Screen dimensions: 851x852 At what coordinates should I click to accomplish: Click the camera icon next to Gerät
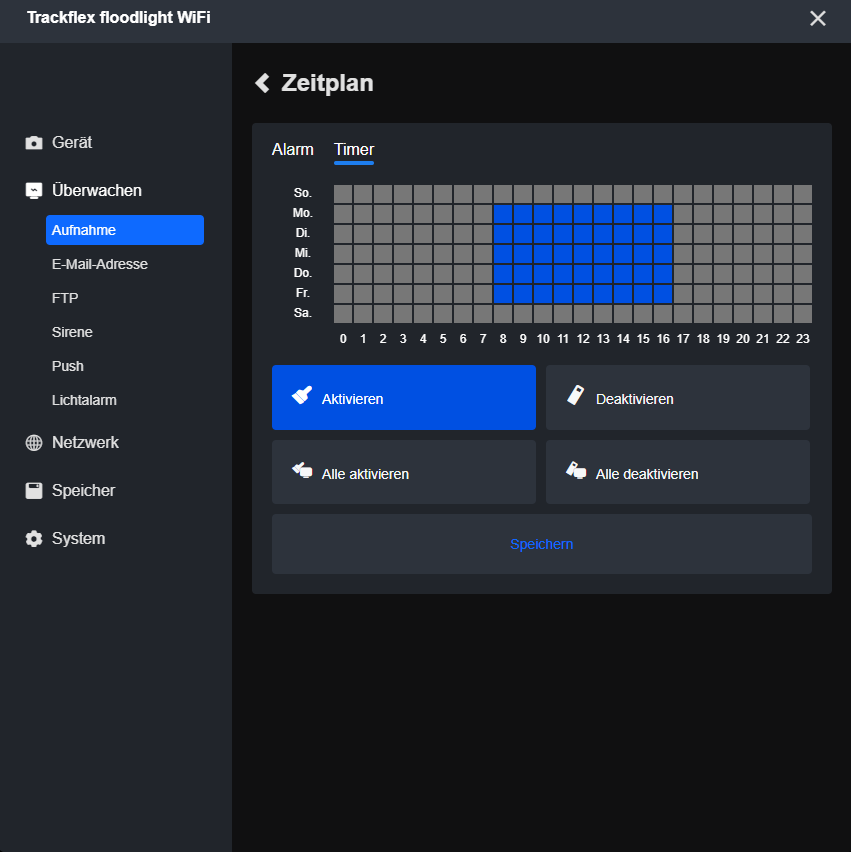(x=34, y=142)
